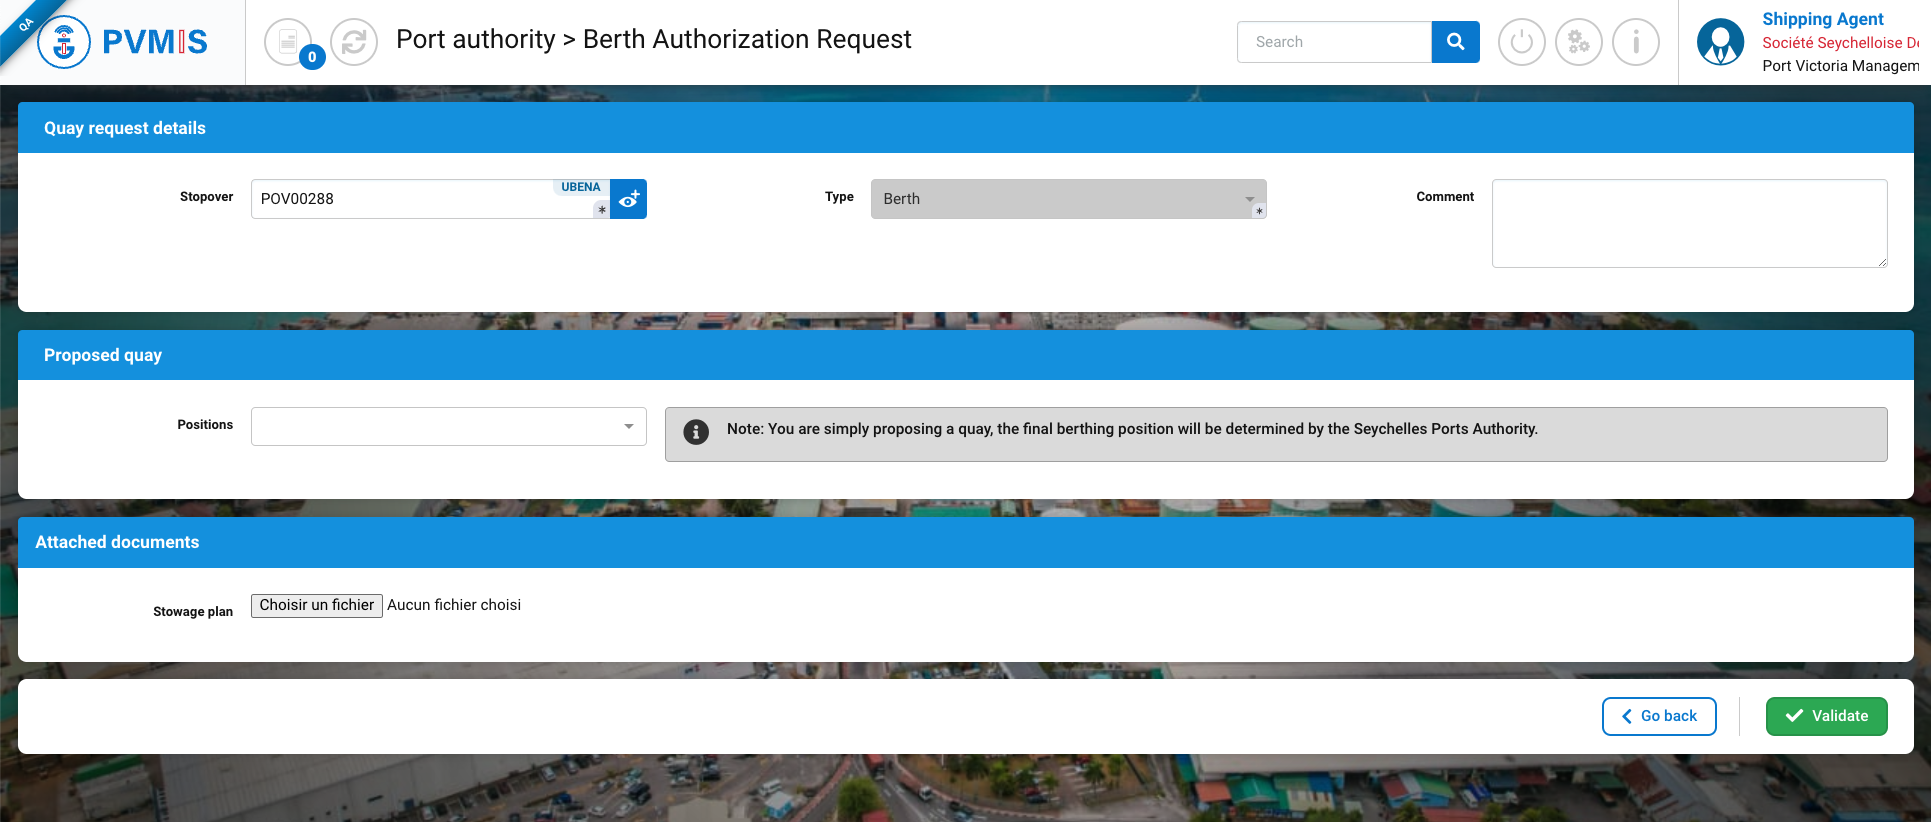Open the documents icon in the header
Screen dimensions: 1931x822
click(x=288, y=42)
